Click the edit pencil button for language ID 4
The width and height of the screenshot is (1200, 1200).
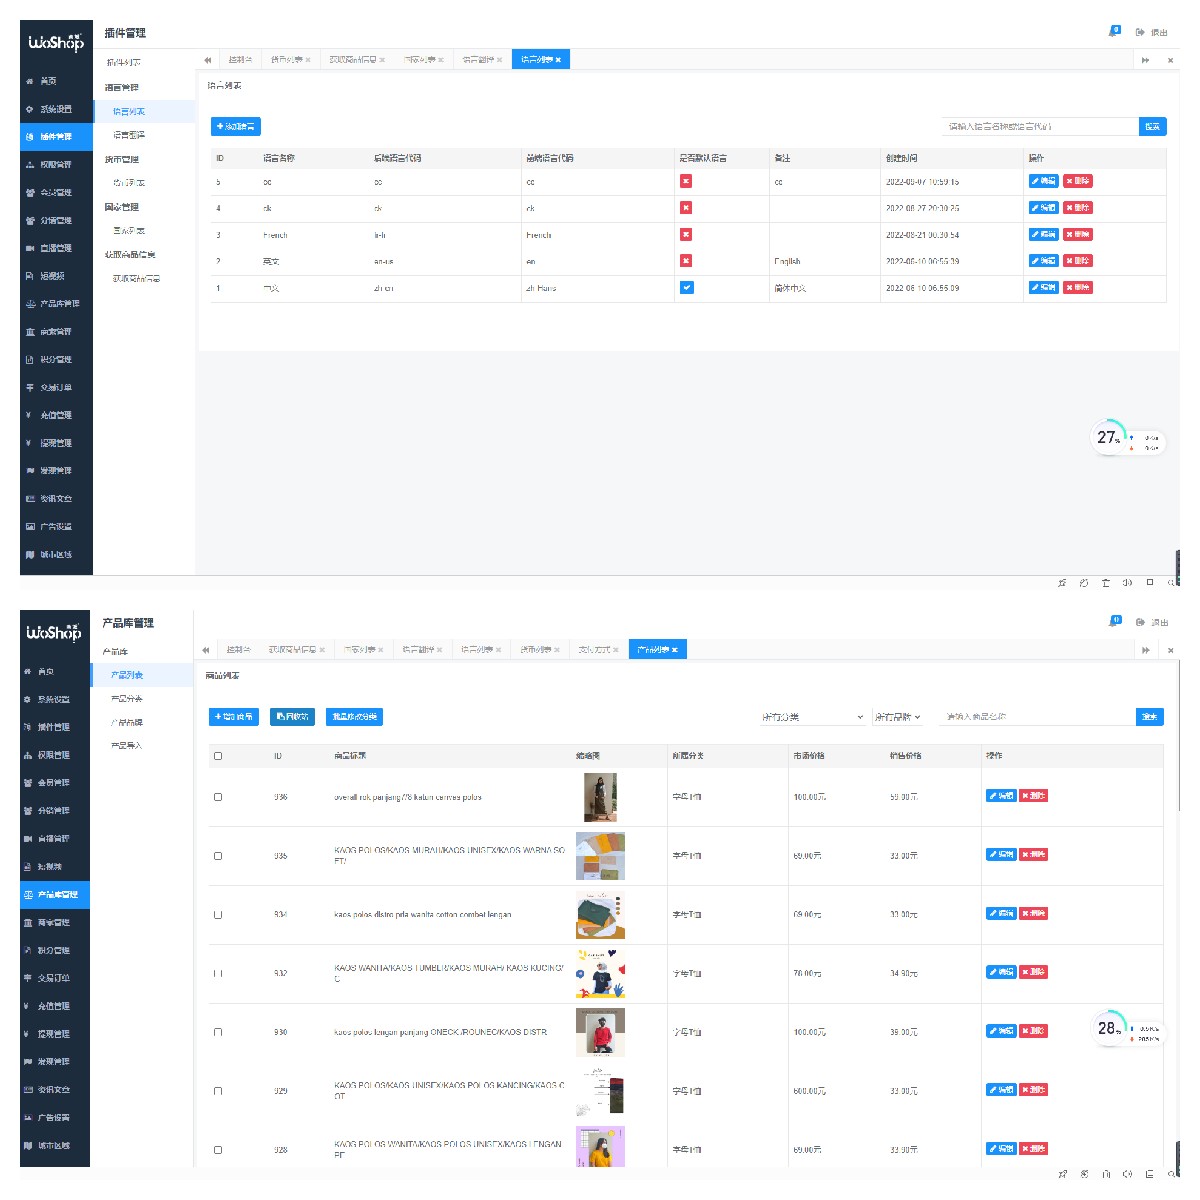click(x=1043, y=208)
